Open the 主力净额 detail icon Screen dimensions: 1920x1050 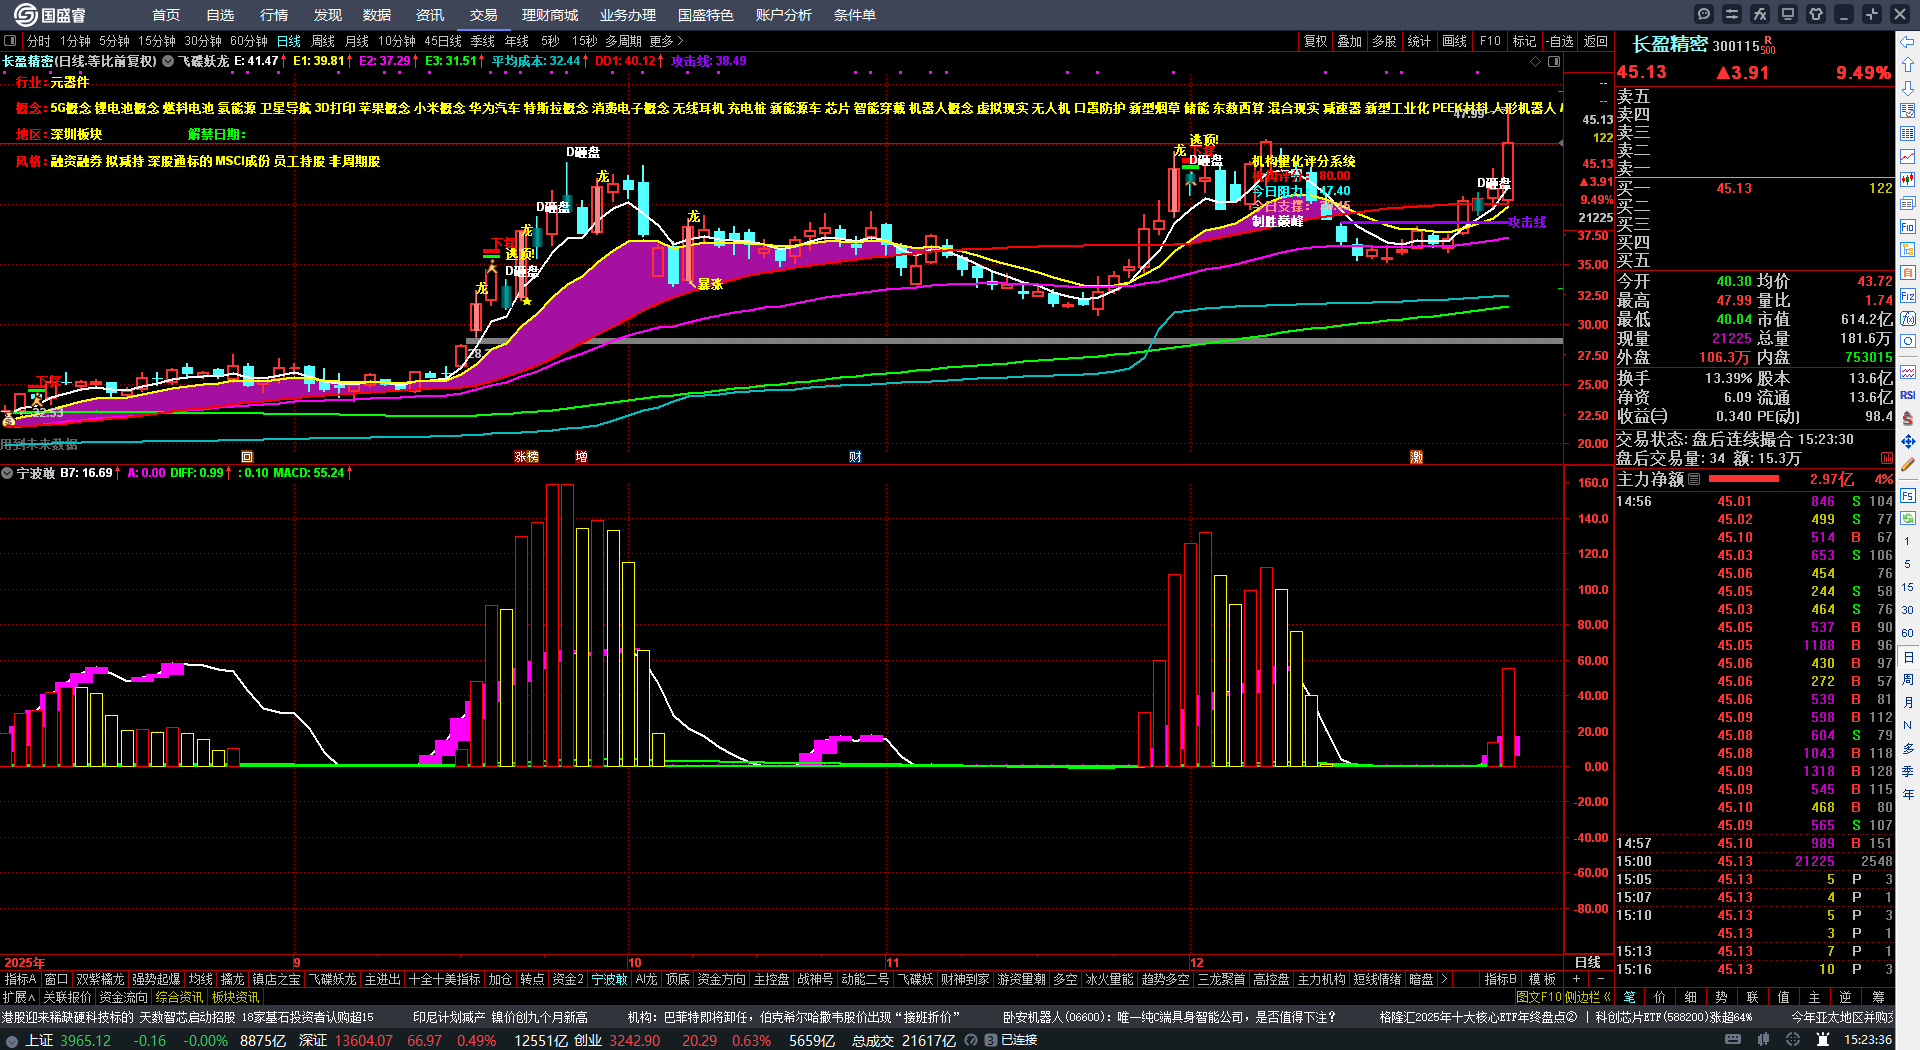[x=1694, y=479]
